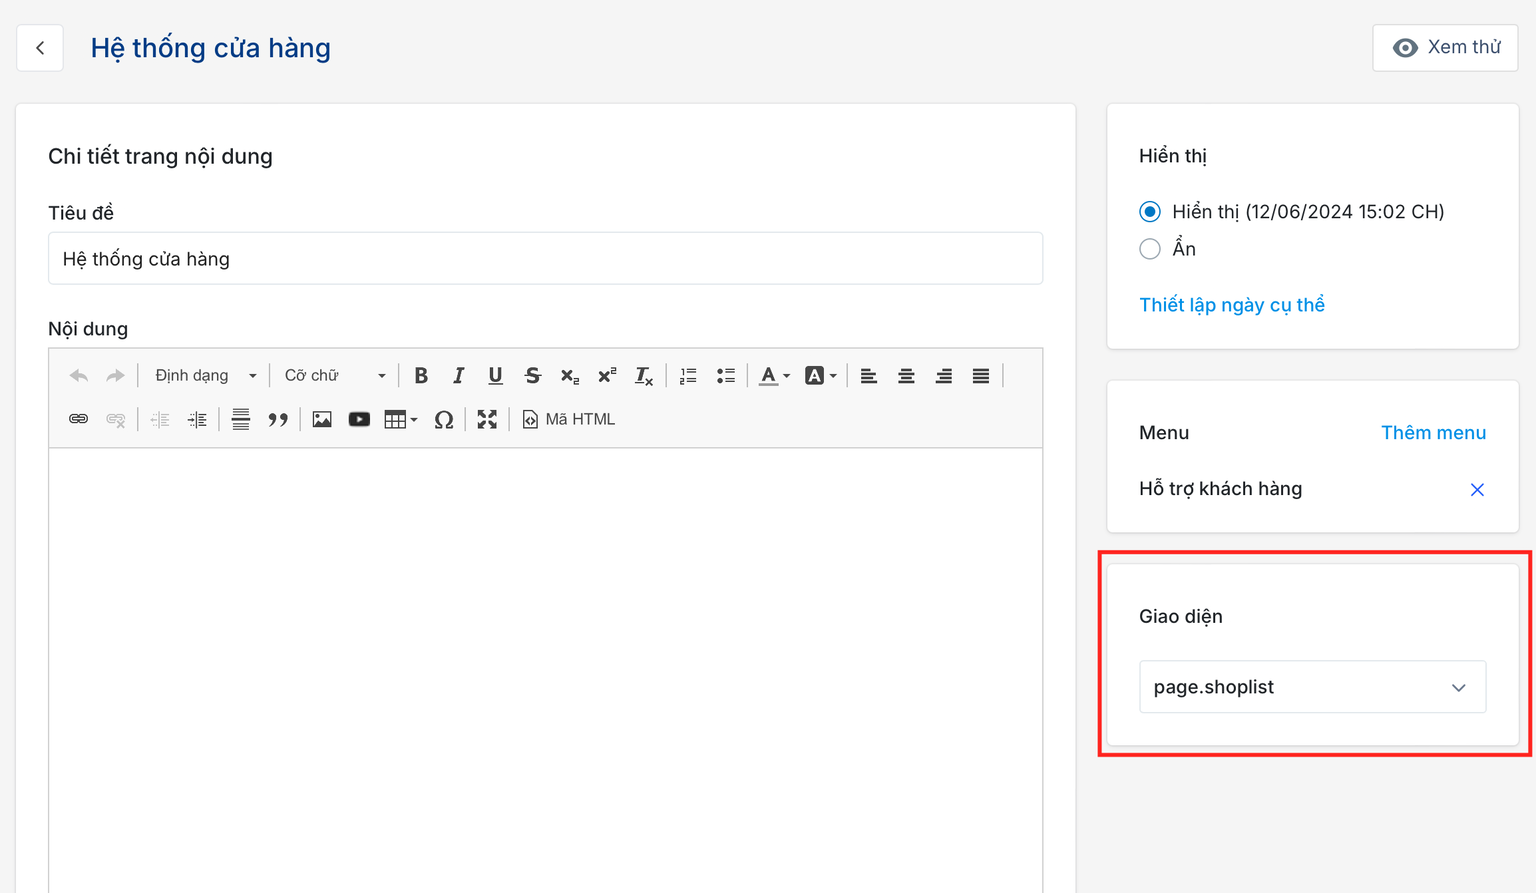Apply italic formatting to text
Image resolution: width=1536 pixels, height=893 pixels.
click(x=458, y=376)
